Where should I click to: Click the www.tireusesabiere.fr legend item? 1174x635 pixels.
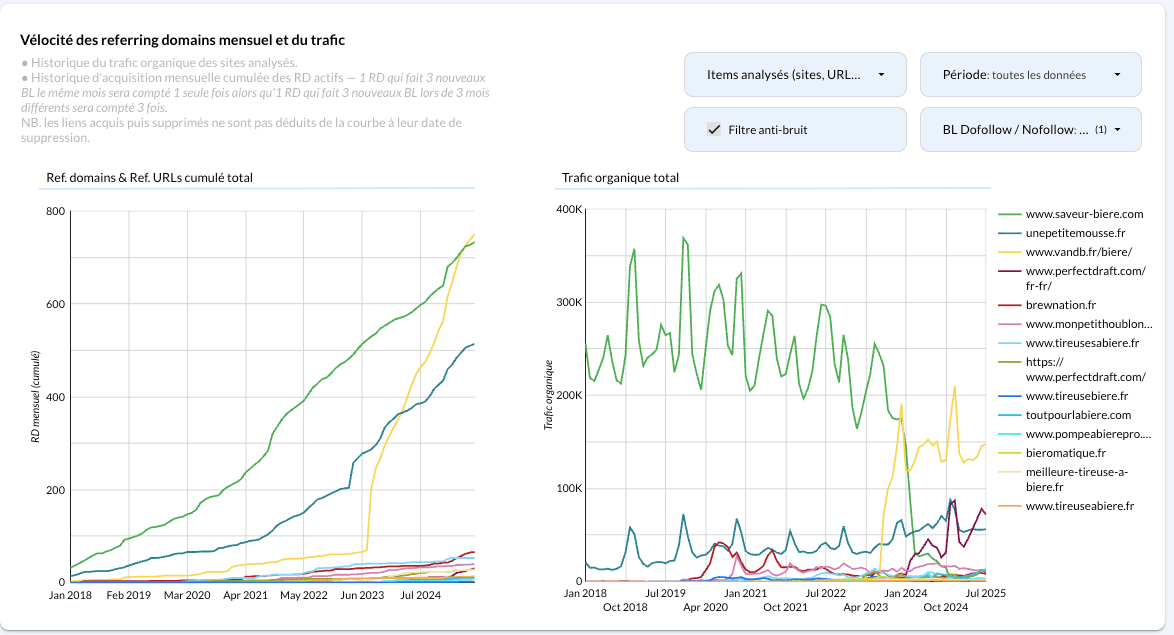coord(1082,343)
